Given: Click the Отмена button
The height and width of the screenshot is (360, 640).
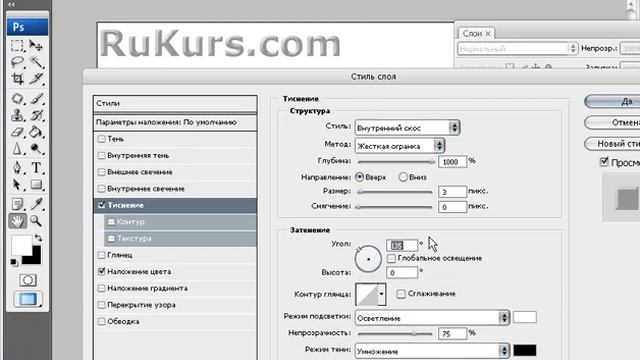Looking at the screenshot, I should coord(612,122).
